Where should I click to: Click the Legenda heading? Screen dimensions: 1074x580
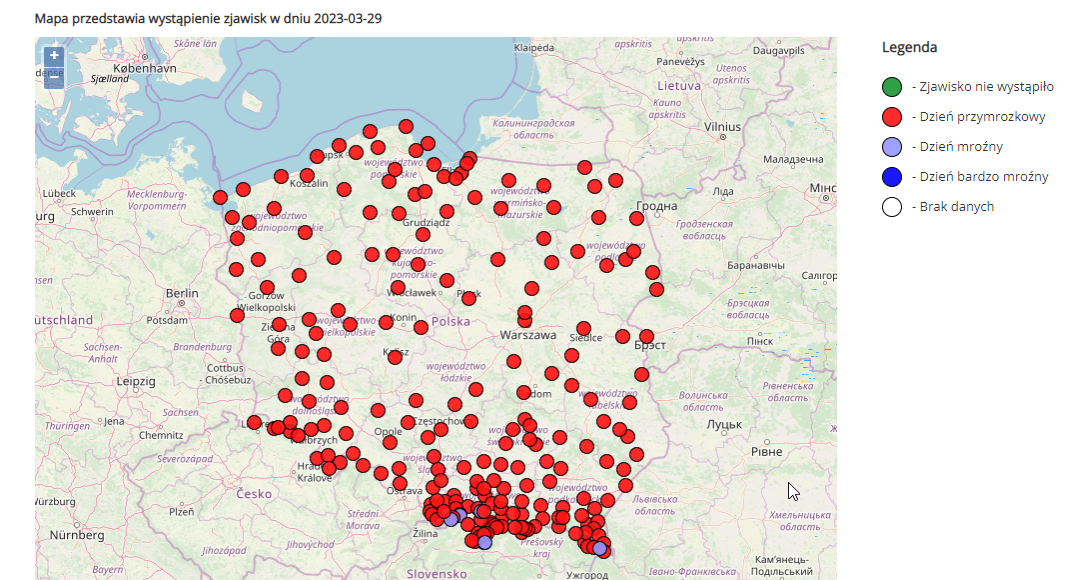909,47
